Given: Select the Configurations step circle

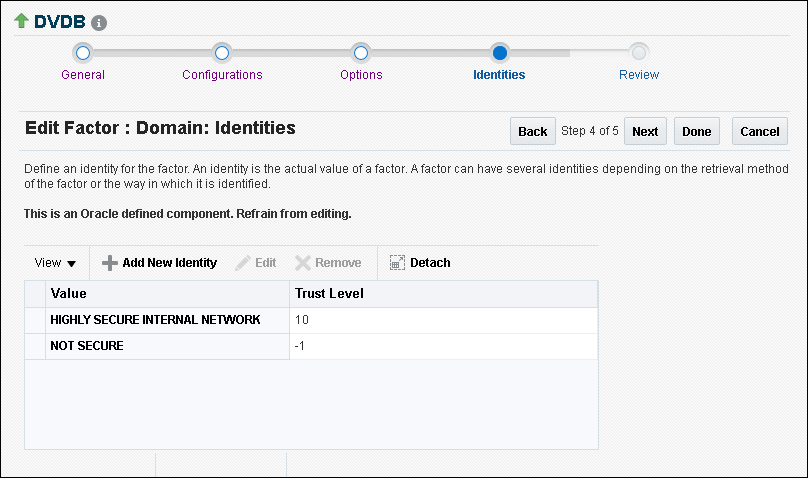Looking at the screenshot, I should pos(222,52).
